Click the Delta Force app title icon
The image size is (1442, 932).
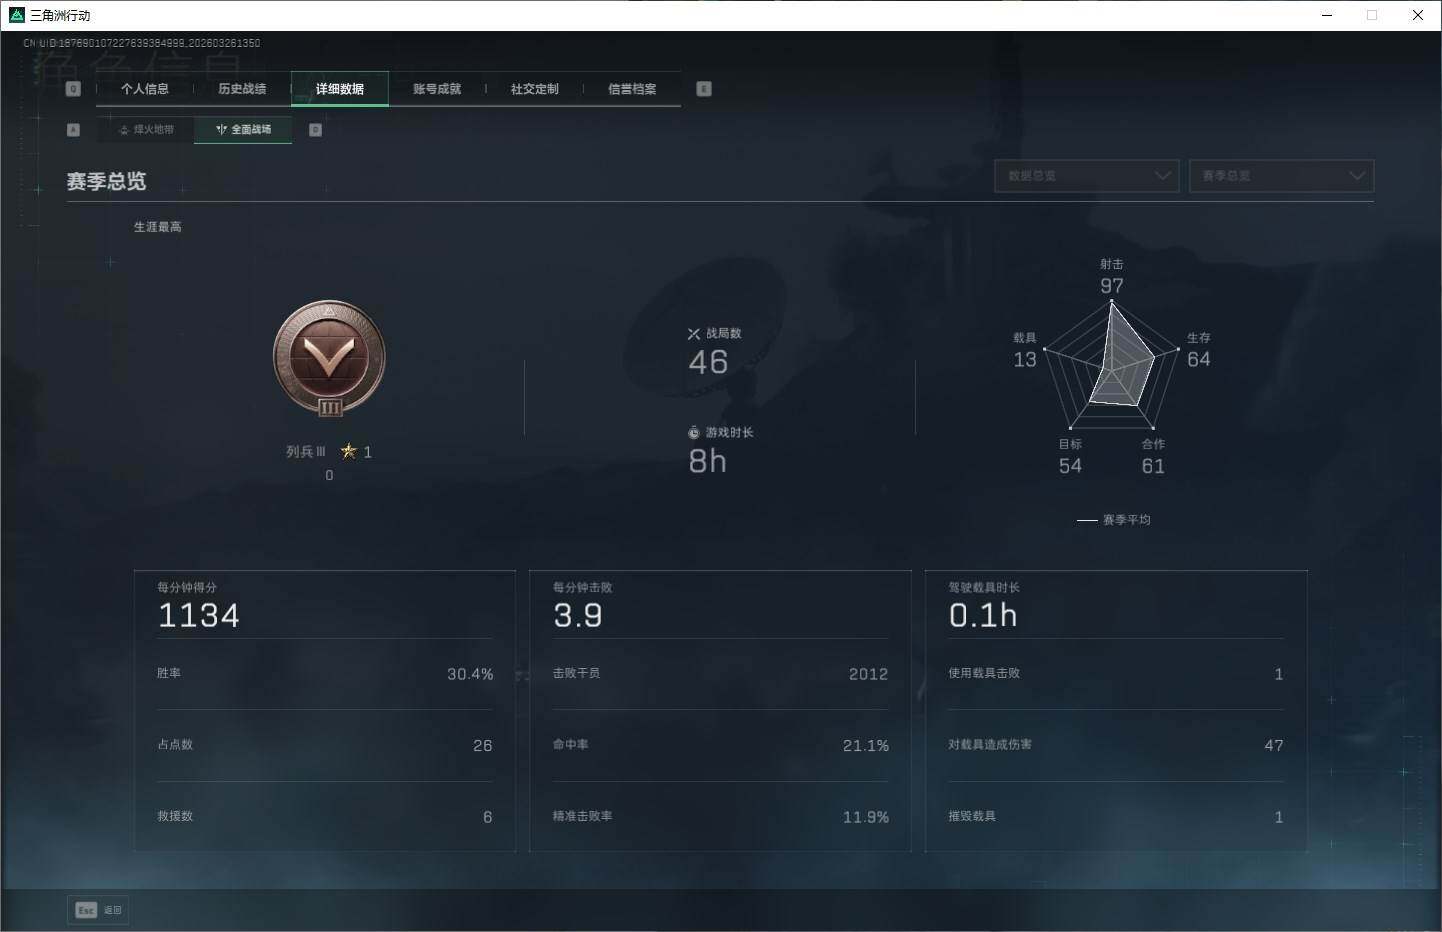[x=16, y=15]
